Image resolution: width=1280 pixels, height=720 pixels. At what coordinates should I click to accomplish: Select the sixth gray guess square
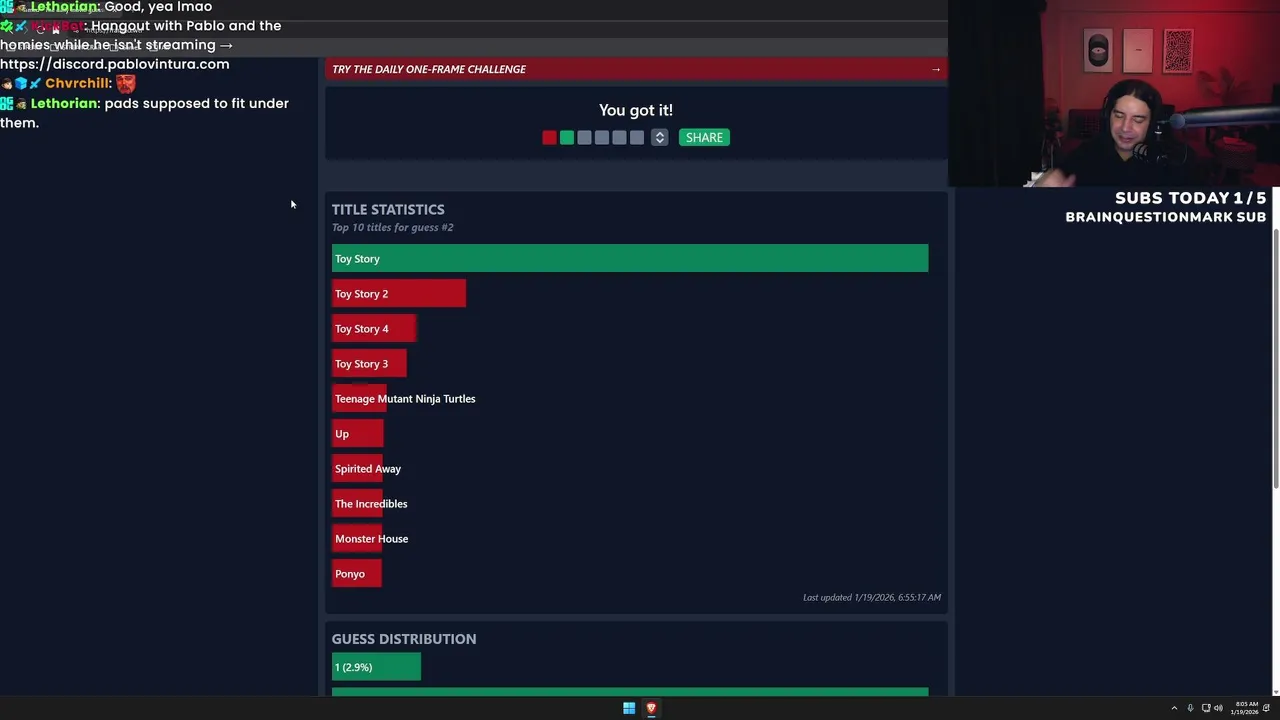(x=637, y=138)
